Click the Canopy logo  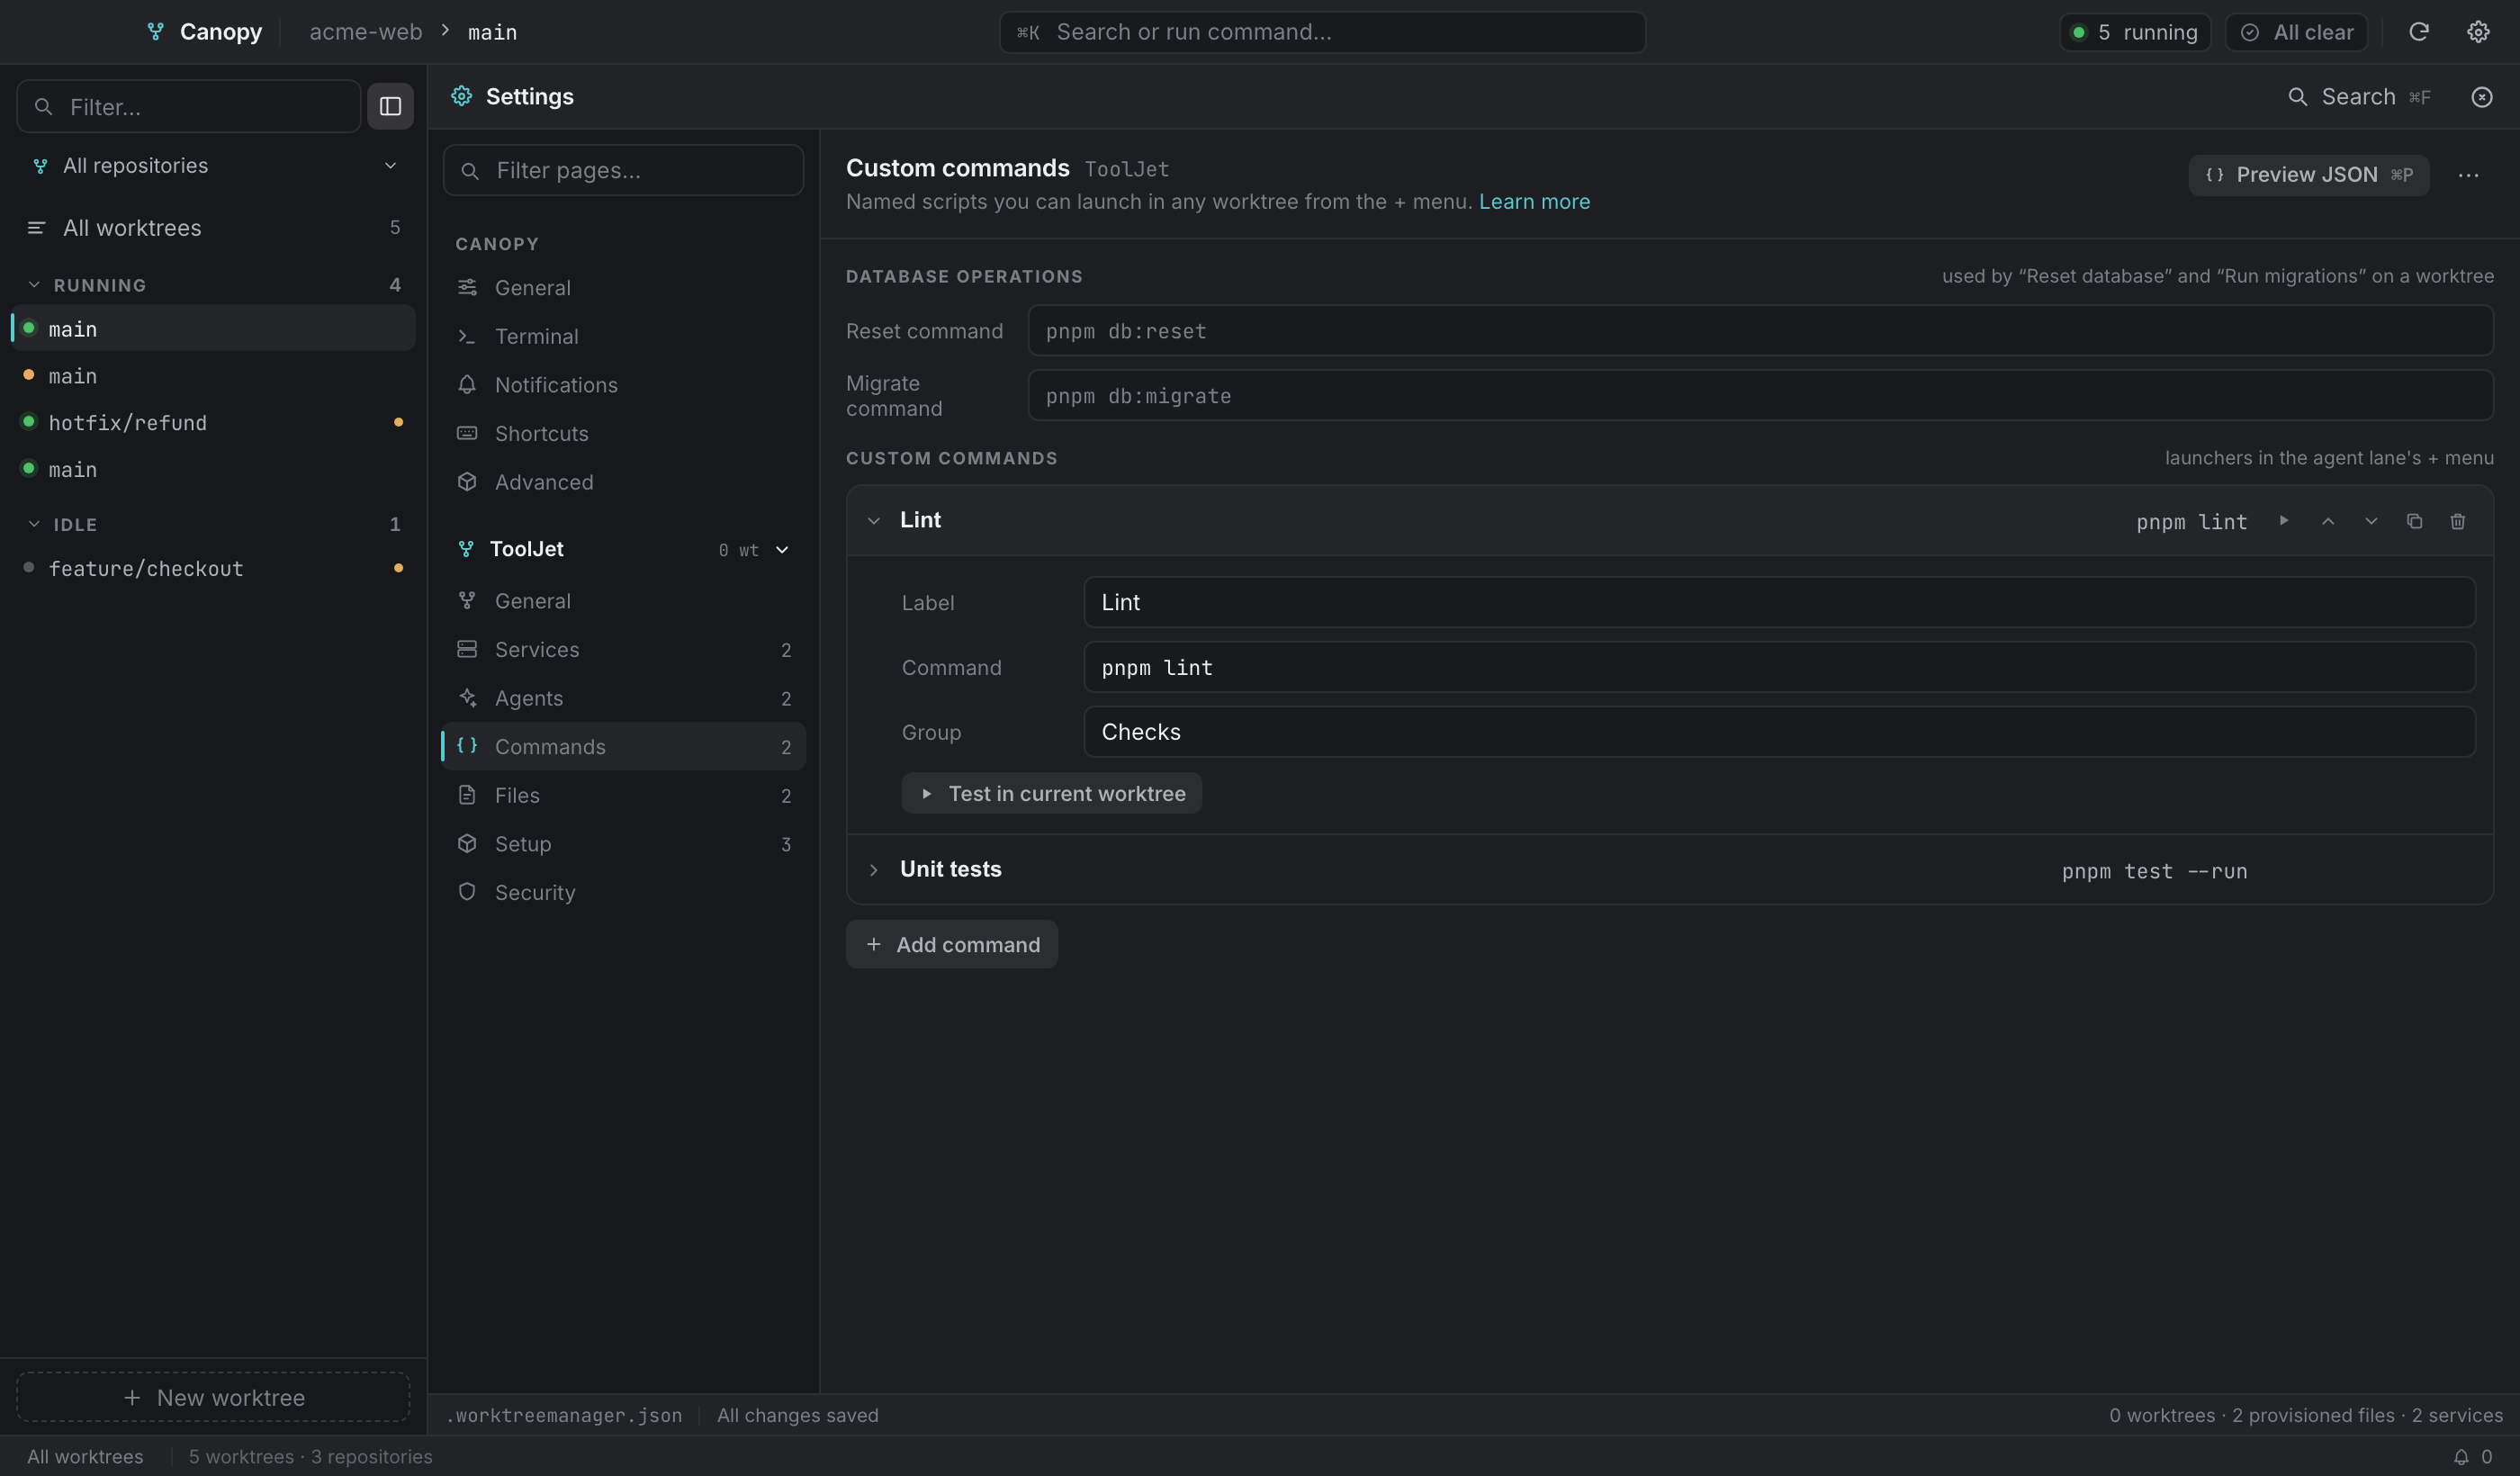point(155,32)
